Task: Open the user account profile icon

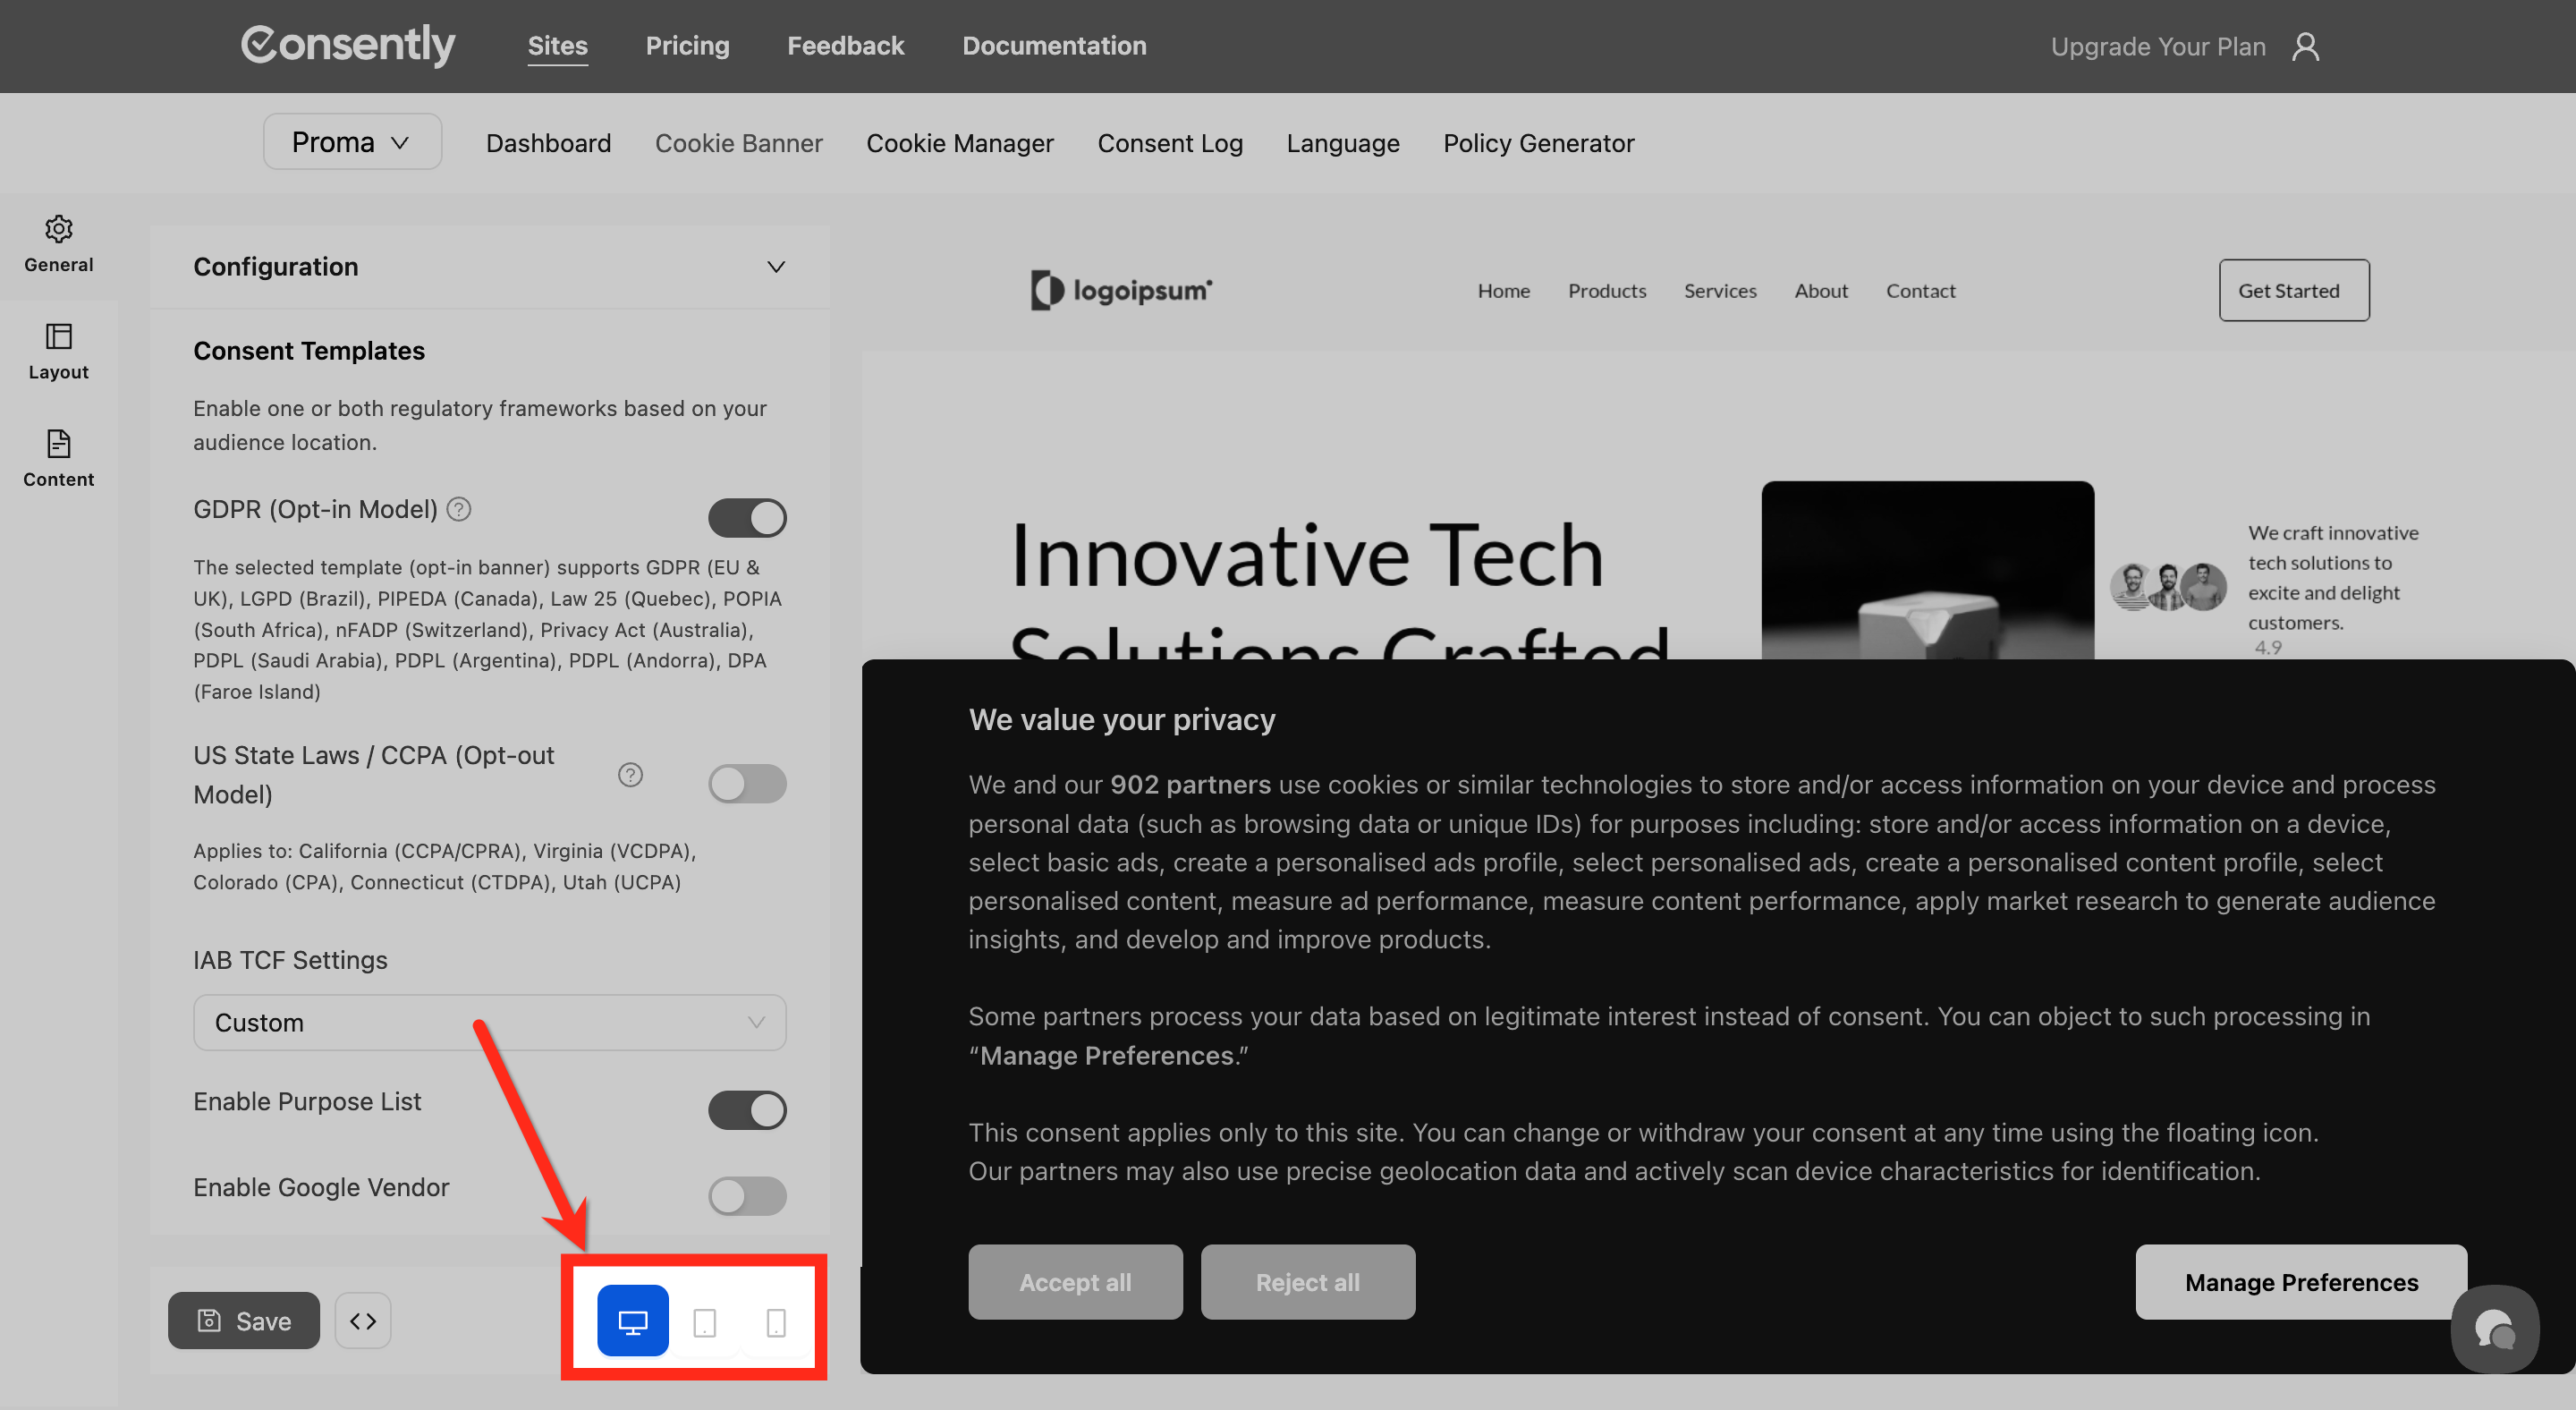Action: [x=2305, y=46]
